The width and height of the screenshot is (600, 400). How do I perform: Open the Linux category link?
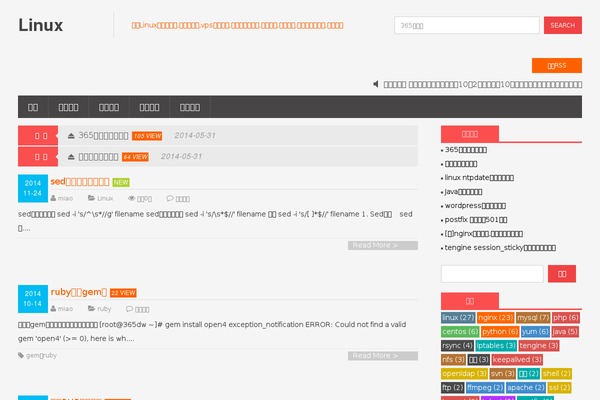(105, 198)
